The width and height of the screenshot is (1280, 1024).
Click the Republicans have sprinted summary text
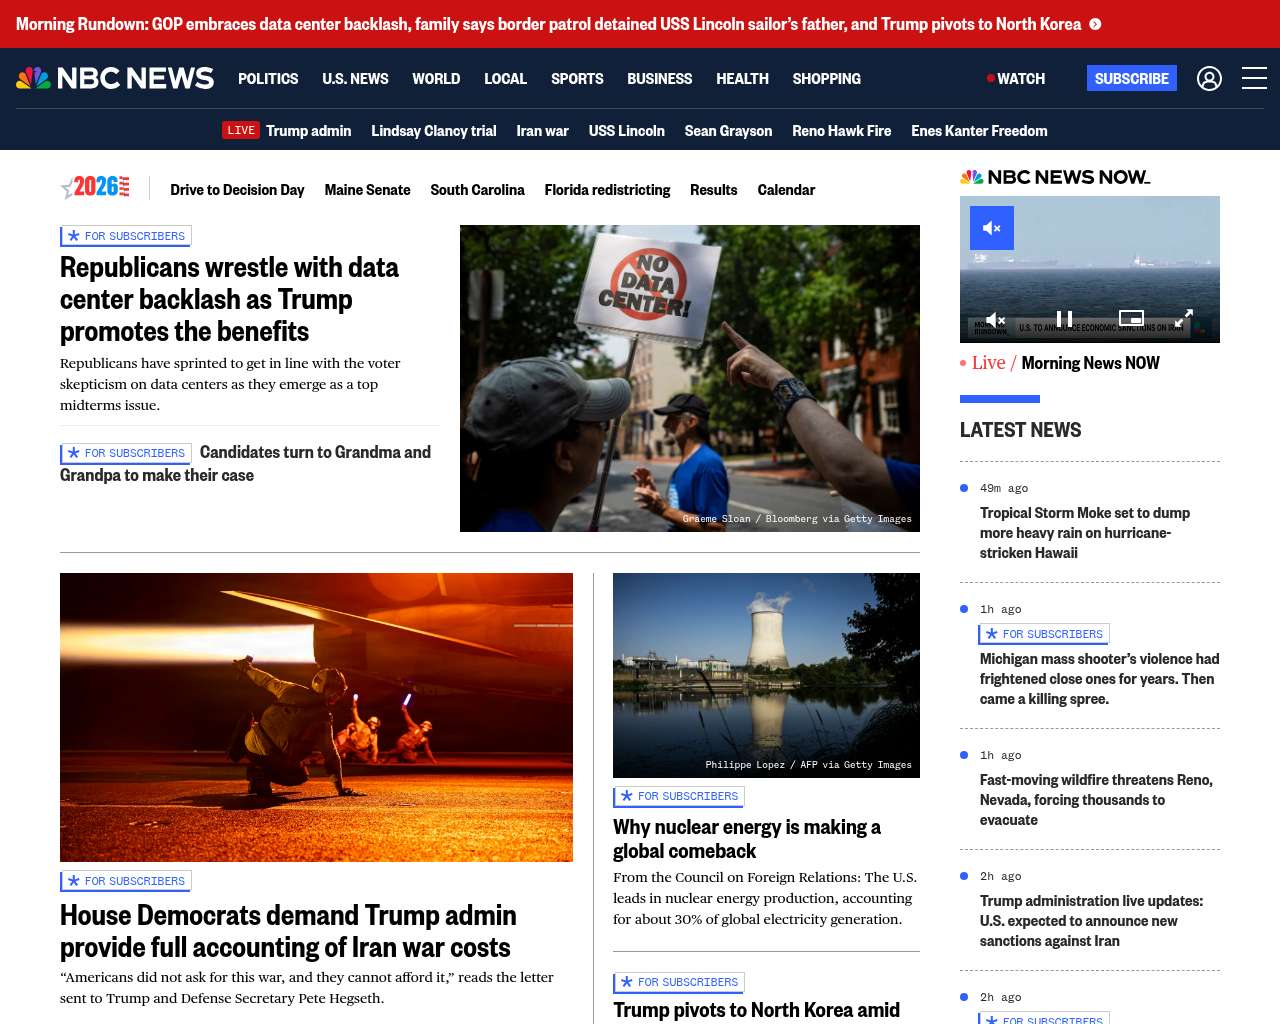coord(230,384)
